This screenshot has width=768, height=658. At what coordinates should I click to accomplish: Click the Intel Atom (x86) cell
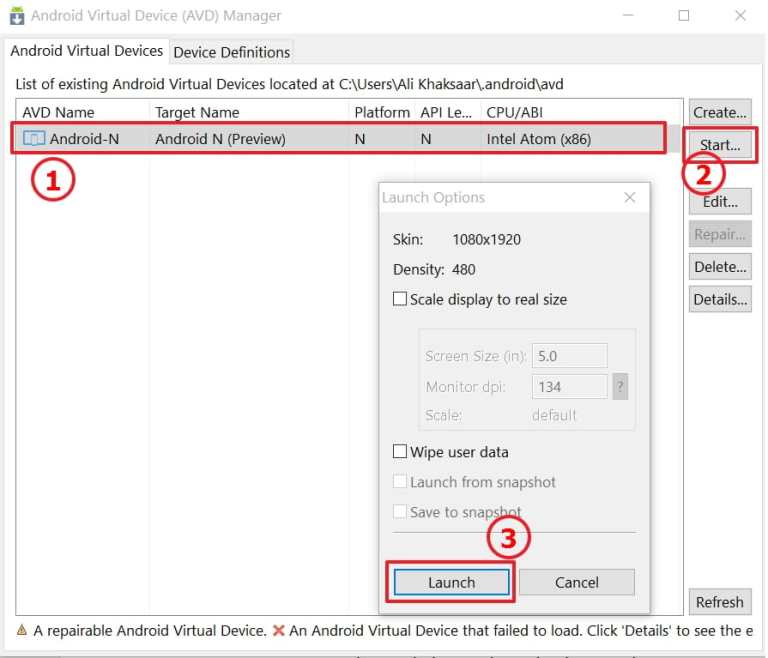click(x=539, y=139)
